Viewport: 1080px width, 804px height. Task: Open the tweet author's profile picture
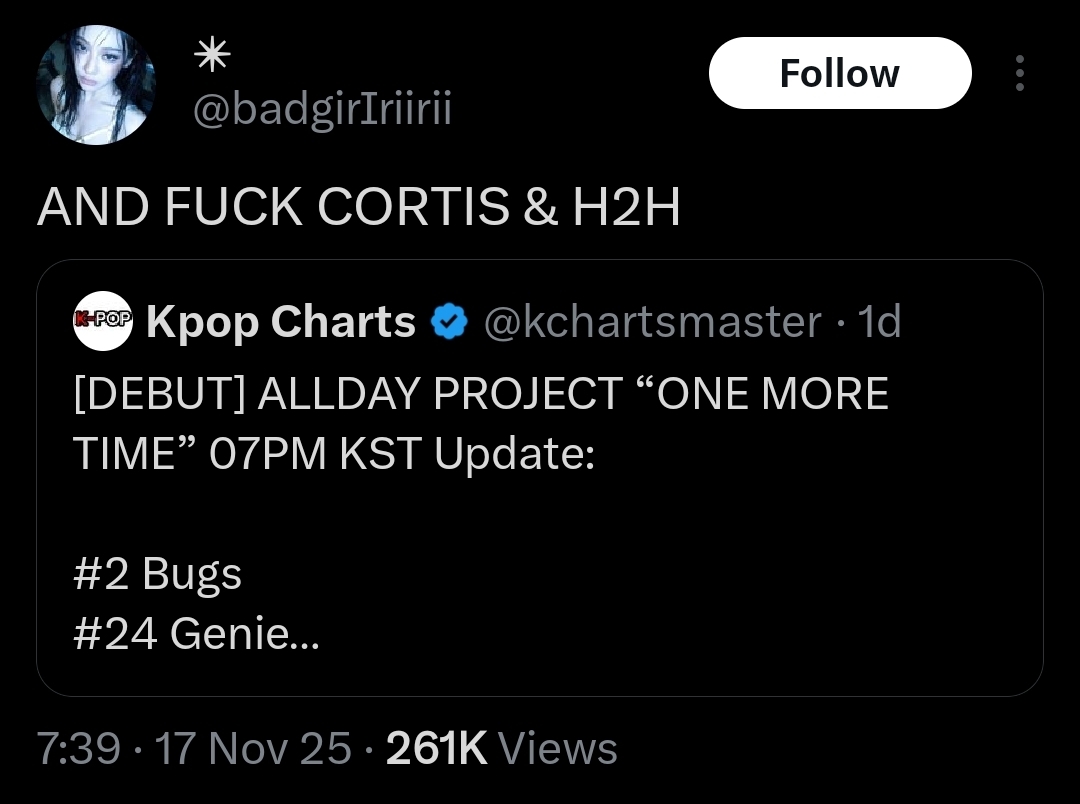[x=96, y=85]
